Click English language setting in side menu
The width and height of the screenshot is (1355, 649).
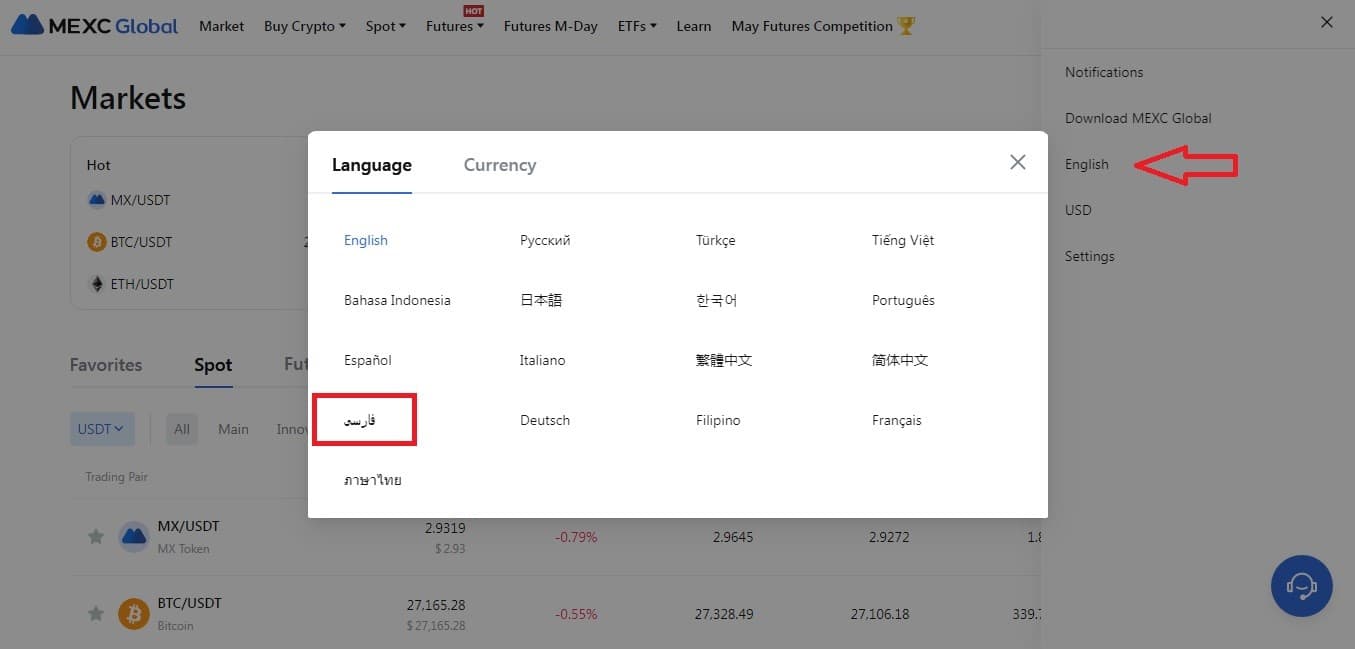click(1087, 164)
